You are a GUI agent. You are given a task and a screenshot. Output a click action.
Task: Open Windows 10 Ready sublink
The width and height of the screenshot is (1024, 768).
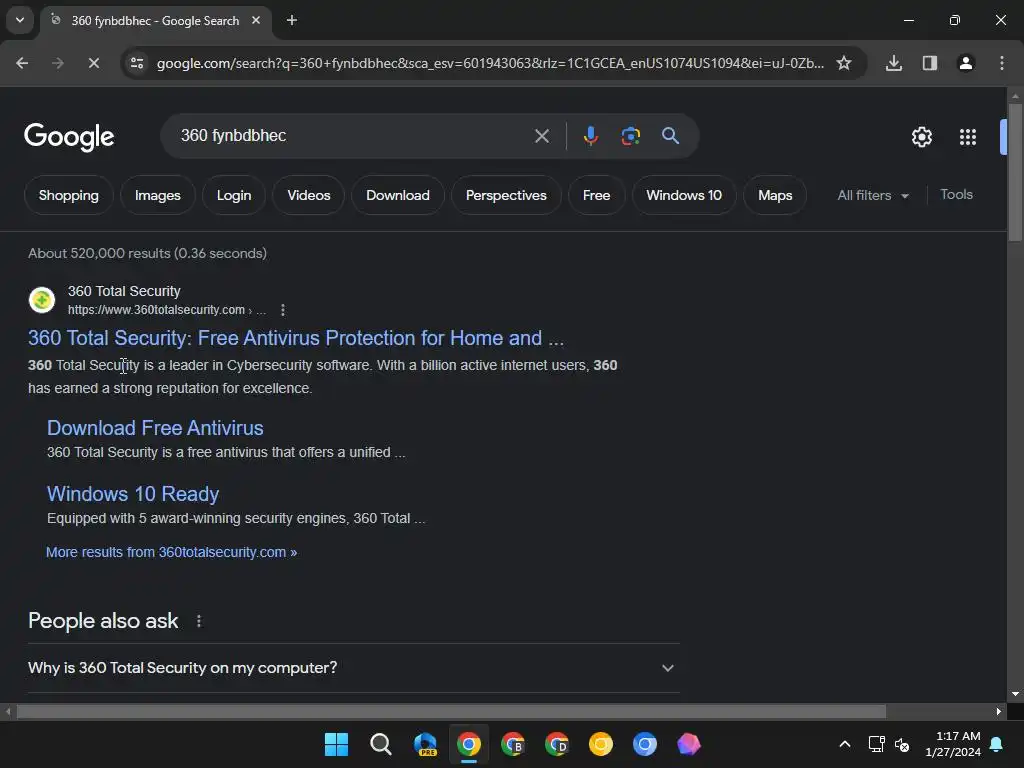coord(133,494)
